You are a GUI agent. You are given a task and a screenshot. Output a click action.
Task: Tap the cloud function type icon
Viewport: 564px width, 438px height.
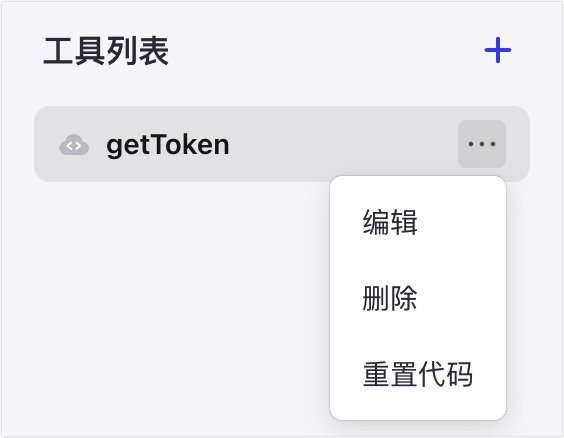[74, 145]
